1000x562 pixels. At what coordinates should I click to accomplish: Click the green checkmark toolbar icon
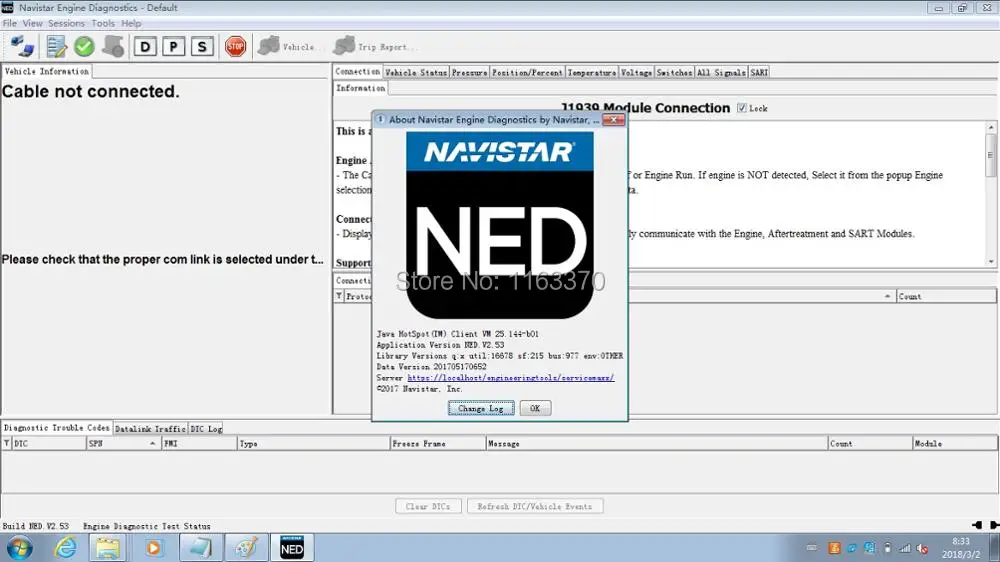[84, 47]
